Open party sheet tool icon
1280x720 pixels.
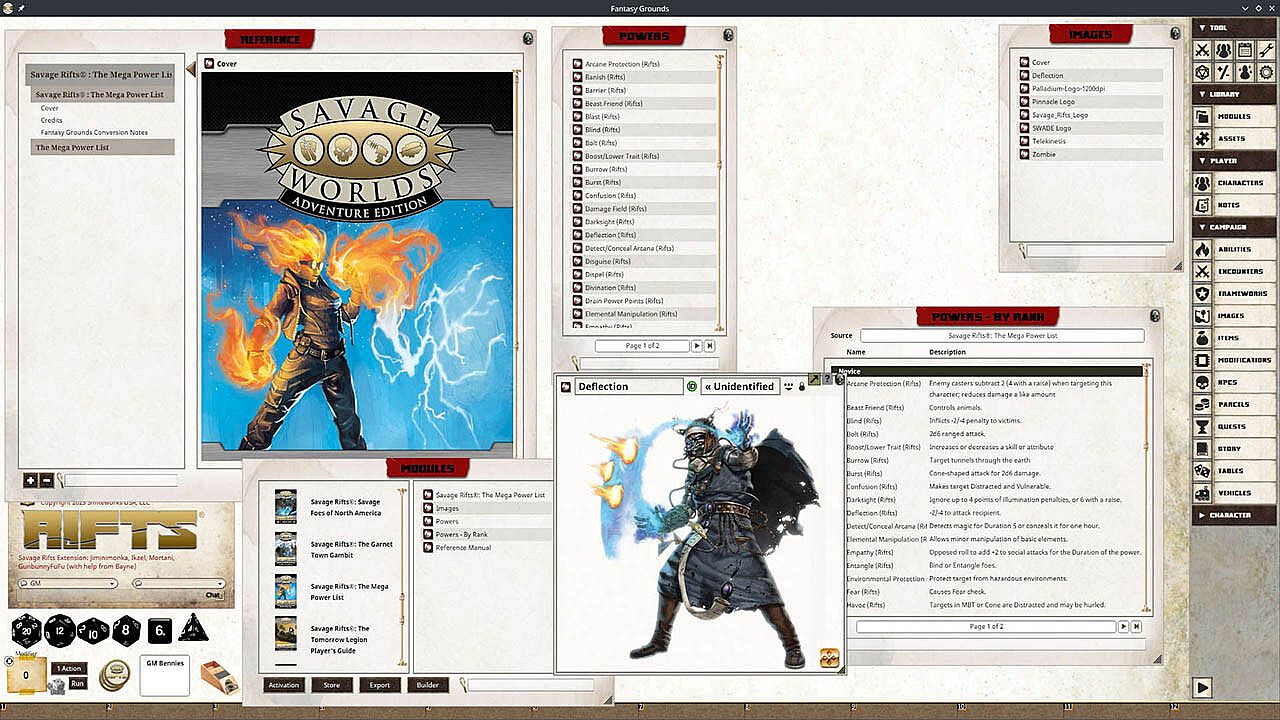tap(1223, 50)
